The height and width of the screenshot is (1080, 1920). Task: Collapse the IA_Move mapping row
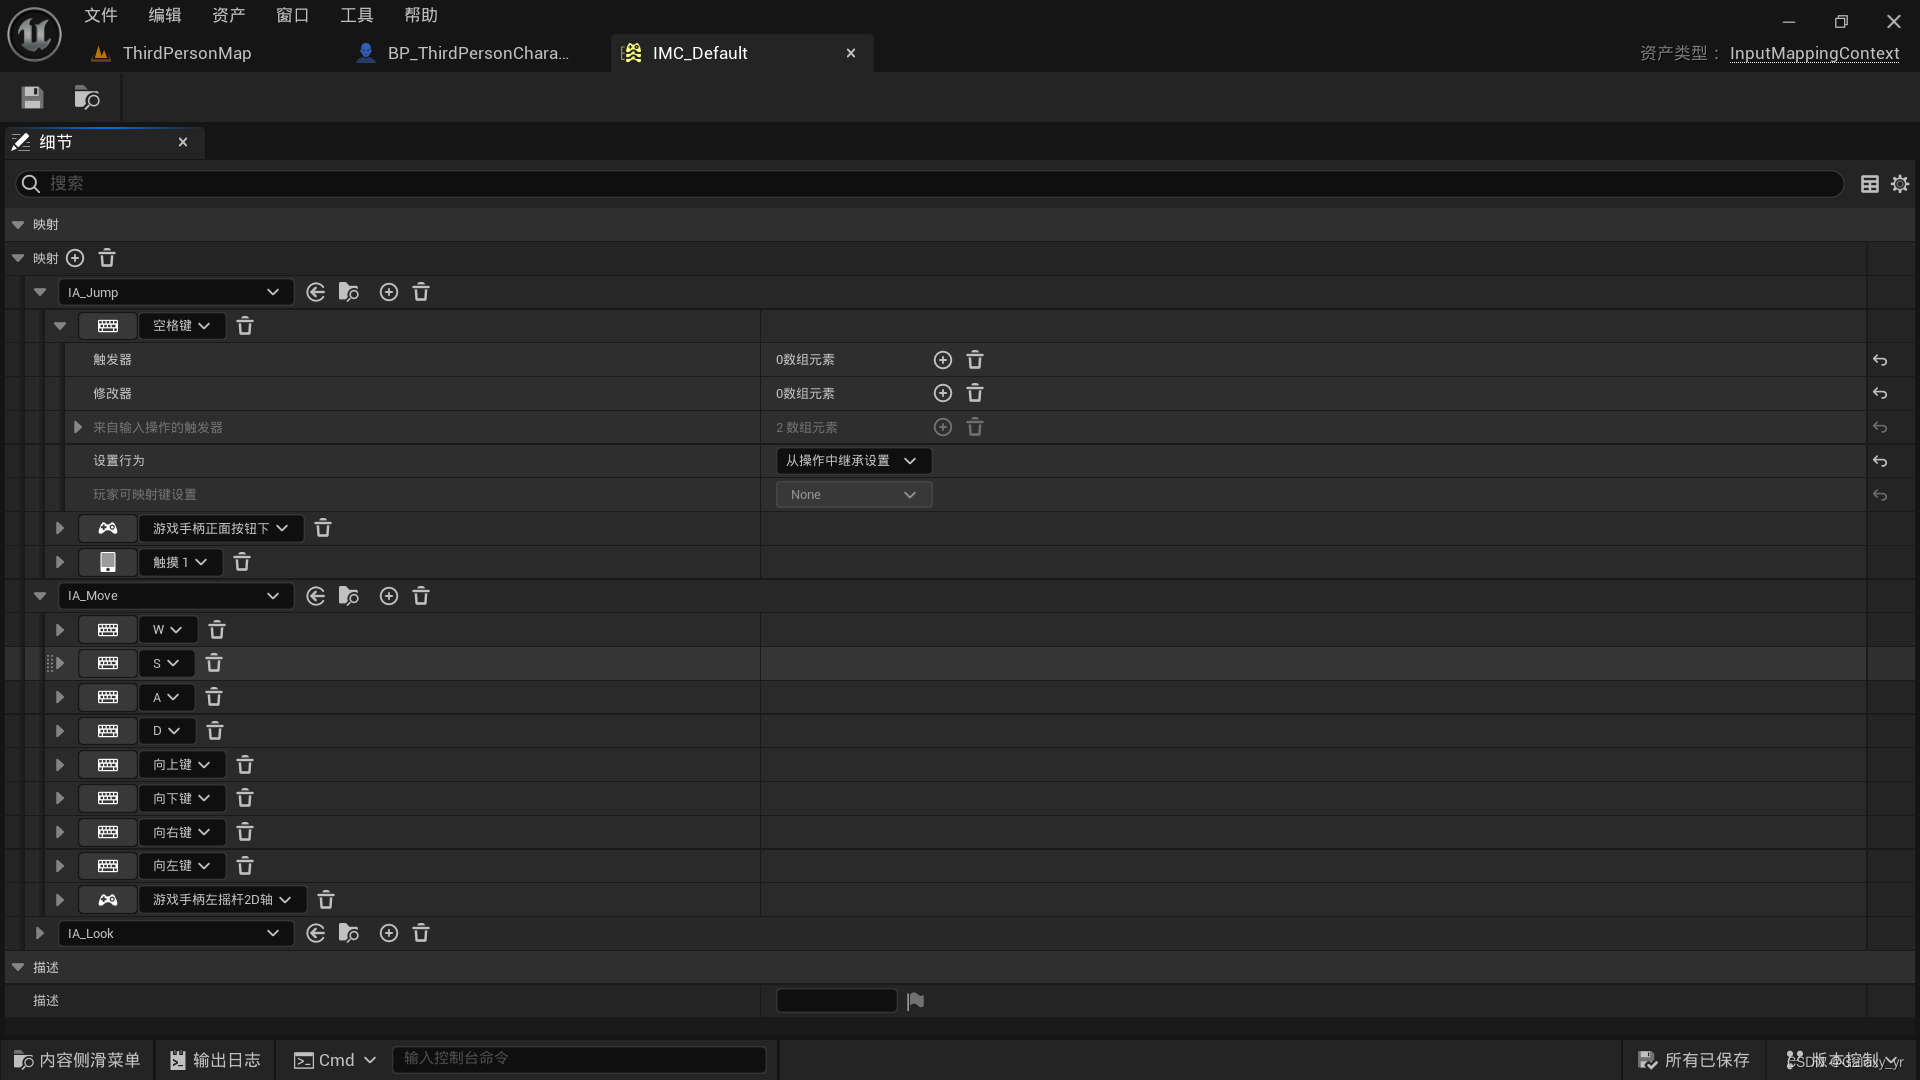[40, 596]
